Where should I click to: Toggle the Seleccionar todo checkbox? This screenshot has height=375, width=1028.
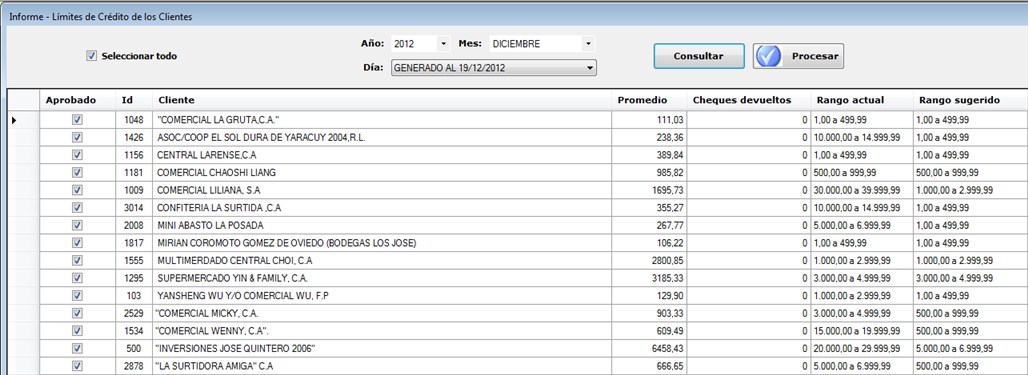coord(91,56)
